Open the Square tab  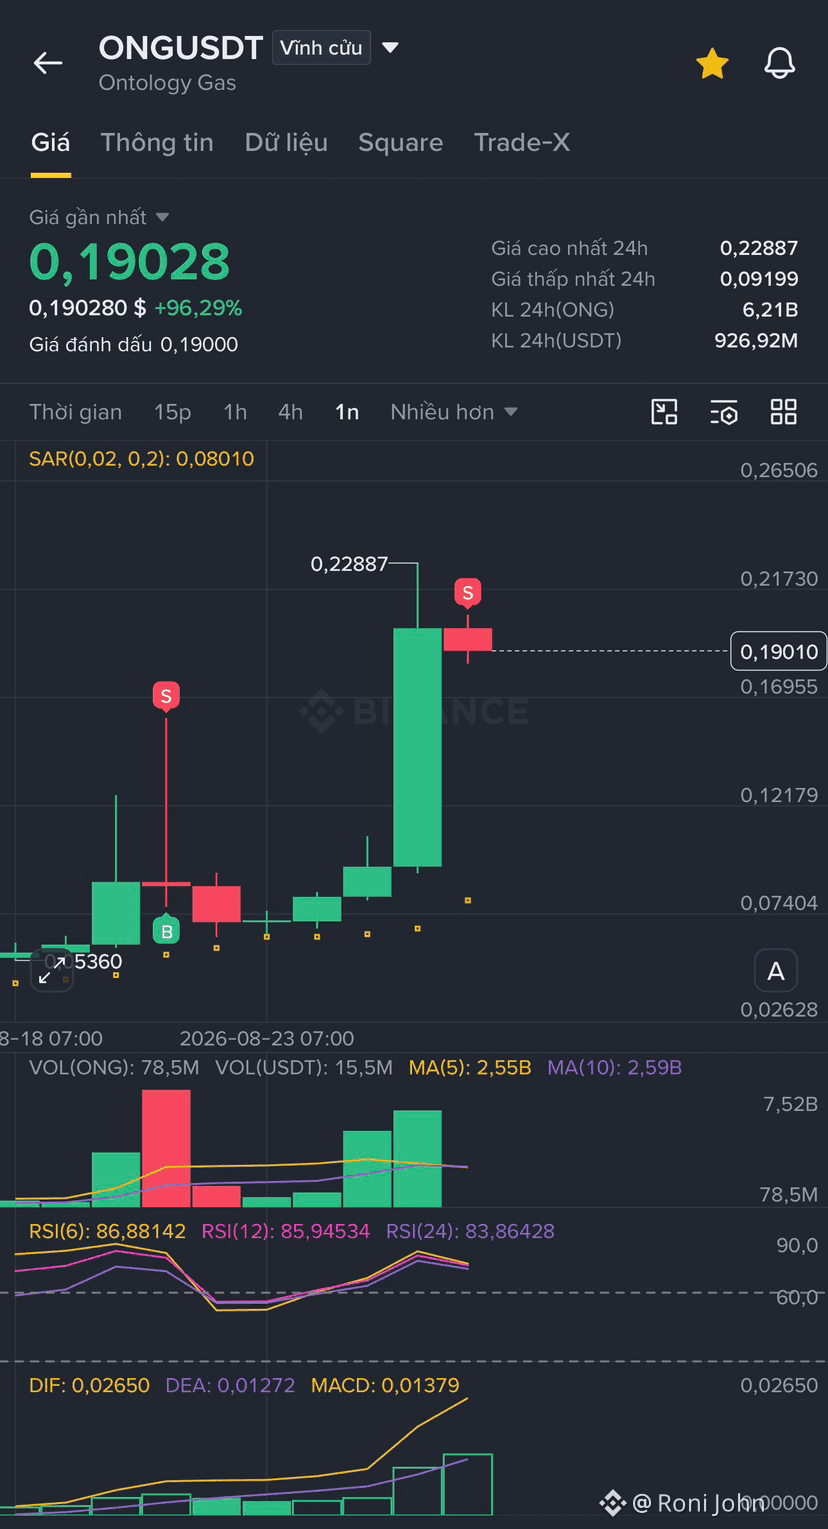pyautogui.click(x=400, y=143)
